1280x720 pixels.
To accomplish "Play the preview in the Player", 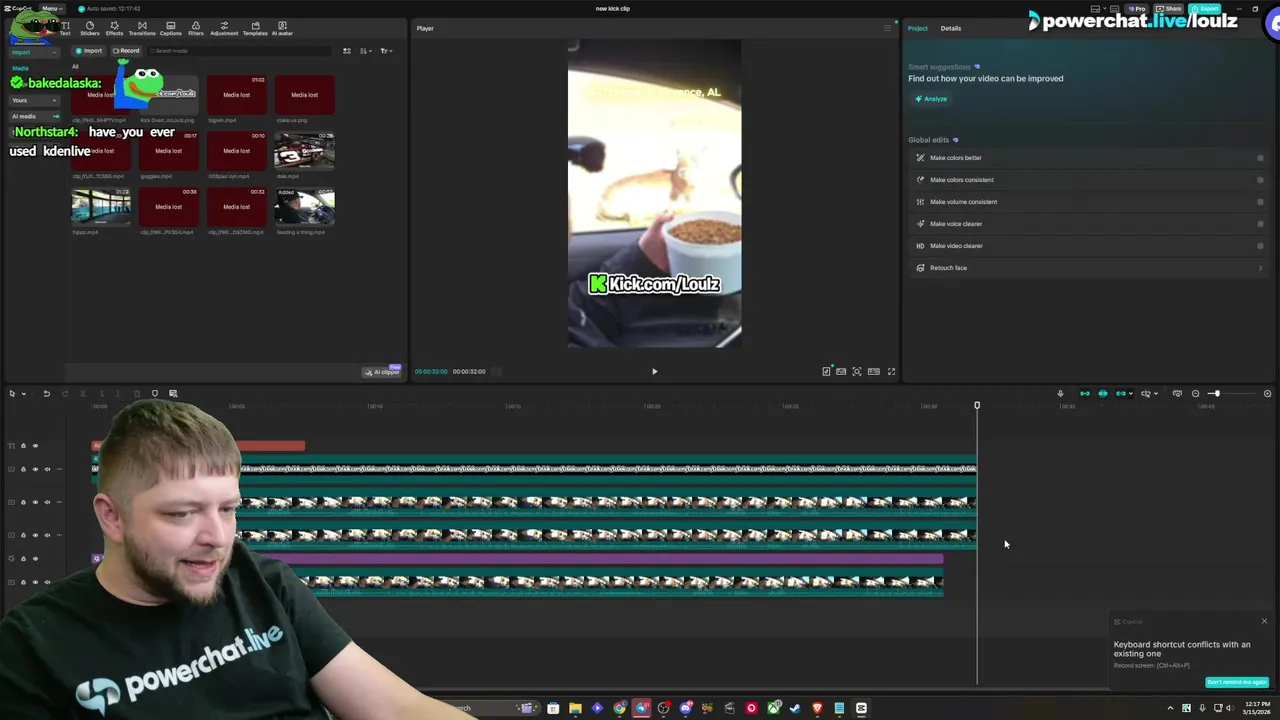I will [x=655, y=371].
